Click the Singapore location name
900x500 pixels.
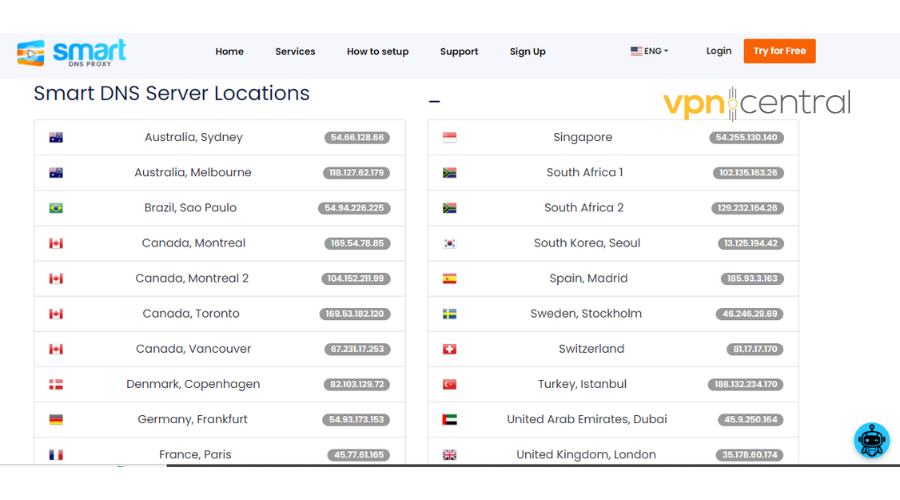[x=583, y=138]
